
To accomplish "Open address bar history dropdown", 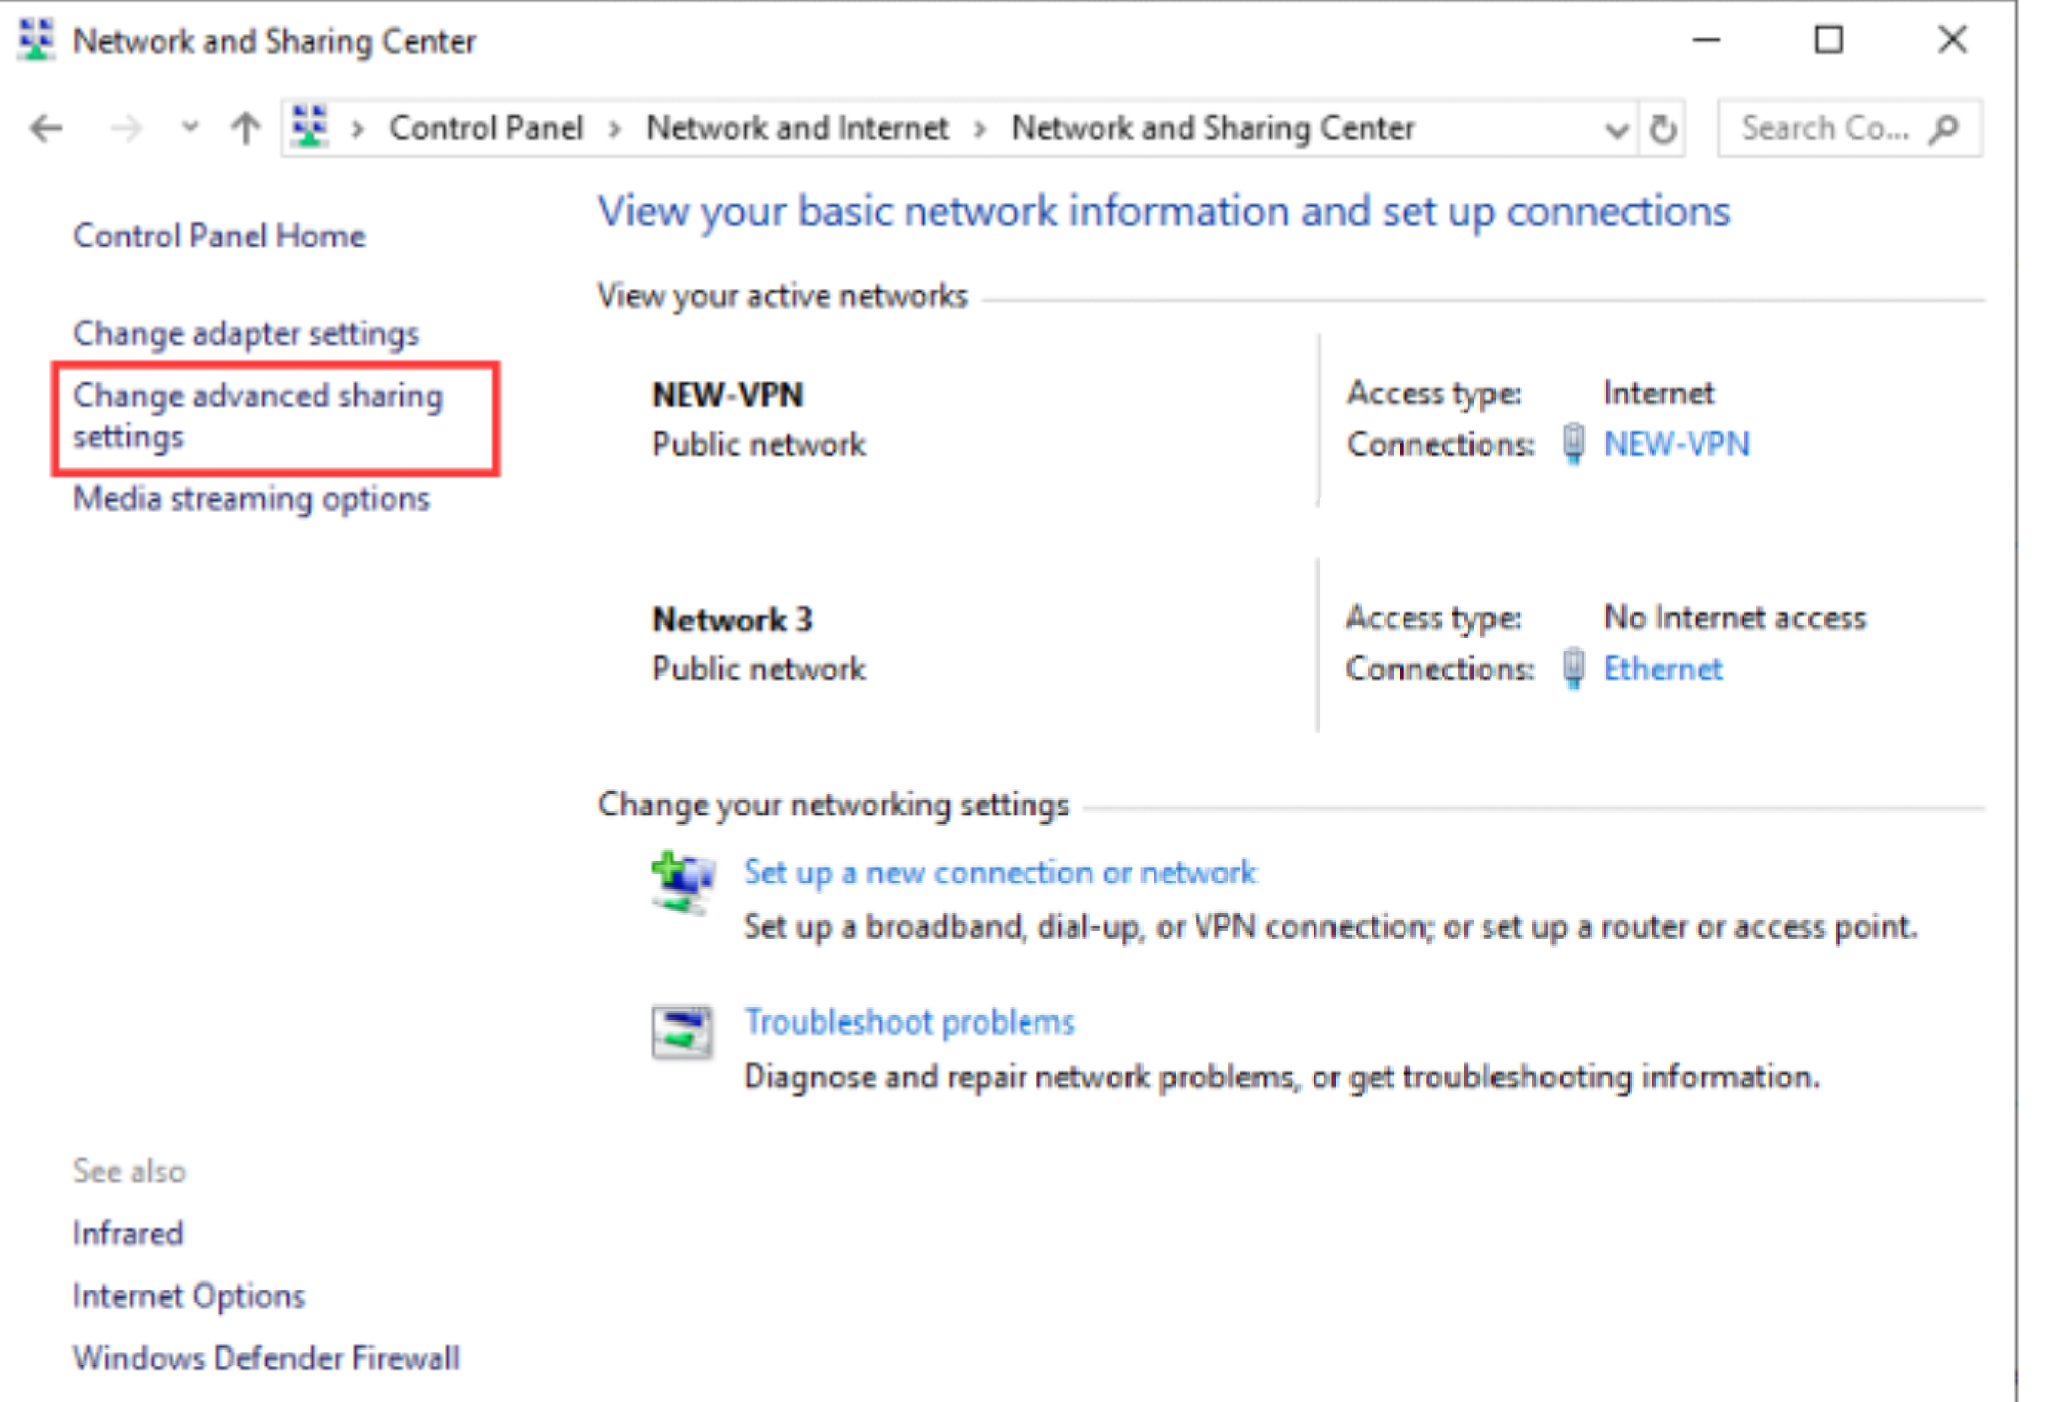I will [x=1616, y=129].
